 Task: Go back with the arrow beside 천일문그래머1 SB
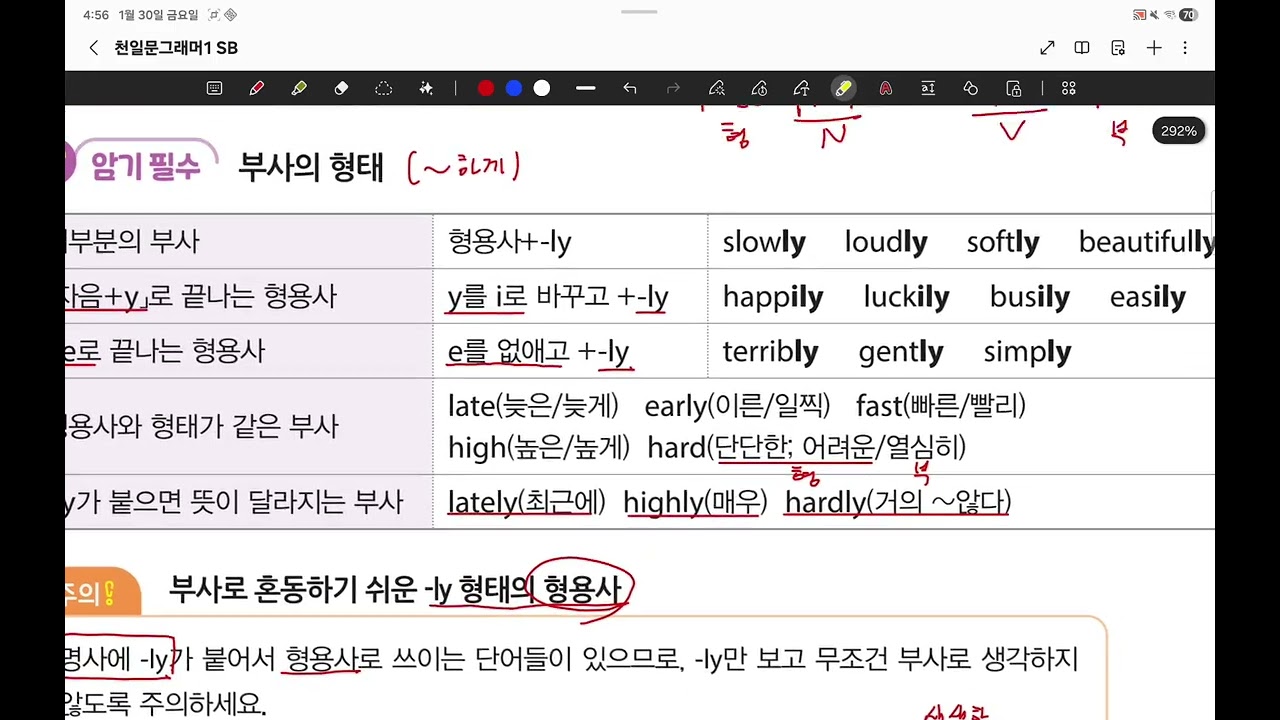[x=94, y=48]
